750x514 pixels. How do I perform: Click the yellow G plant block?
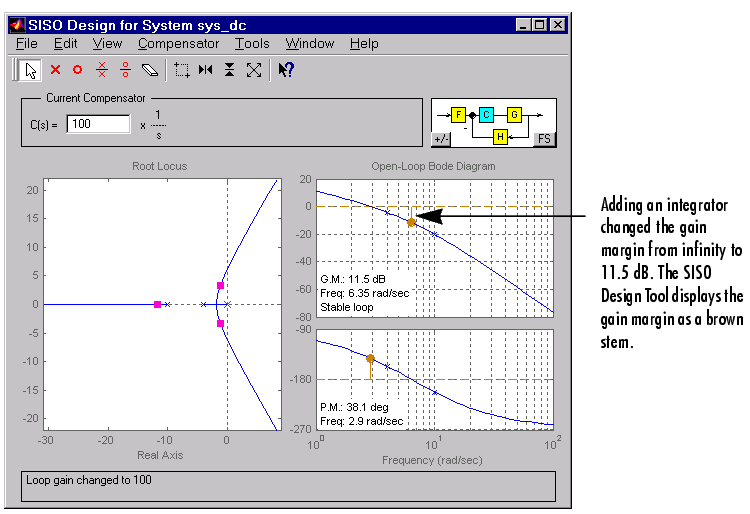(514, 115)
